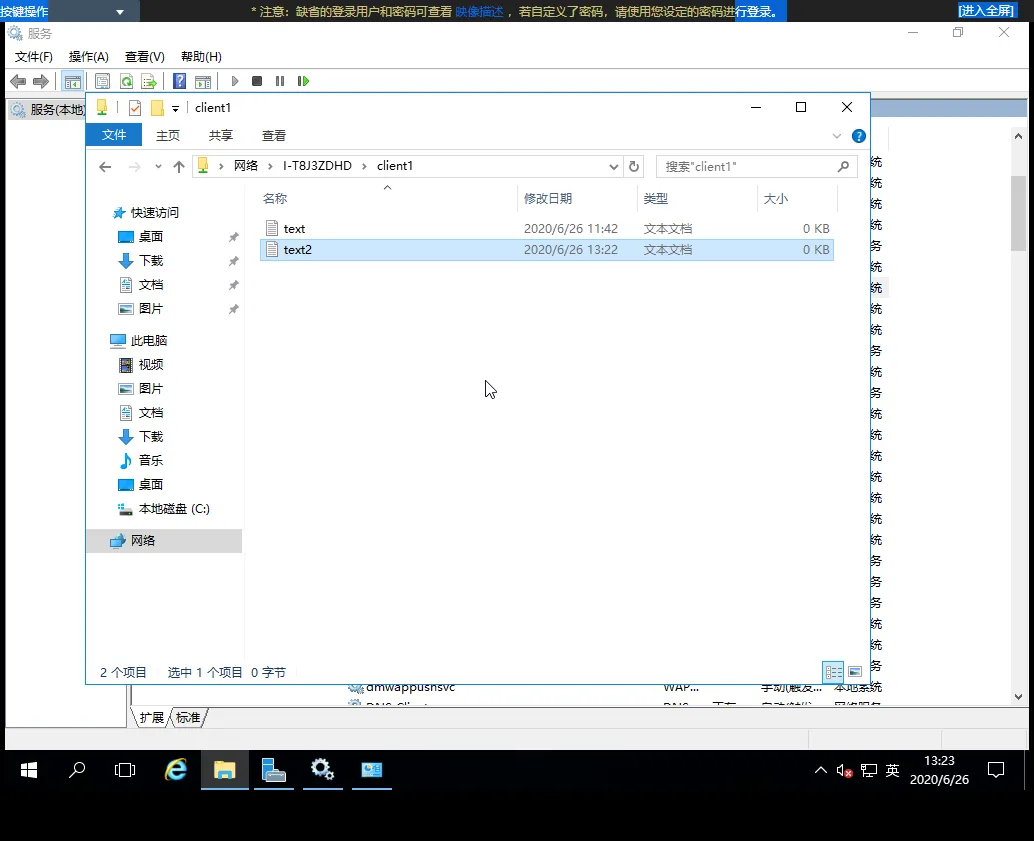Viewport: 1034px width, 841px height.
Task: Click the search client1 input box
Action: pyautogui.click(x=748, y=167)
